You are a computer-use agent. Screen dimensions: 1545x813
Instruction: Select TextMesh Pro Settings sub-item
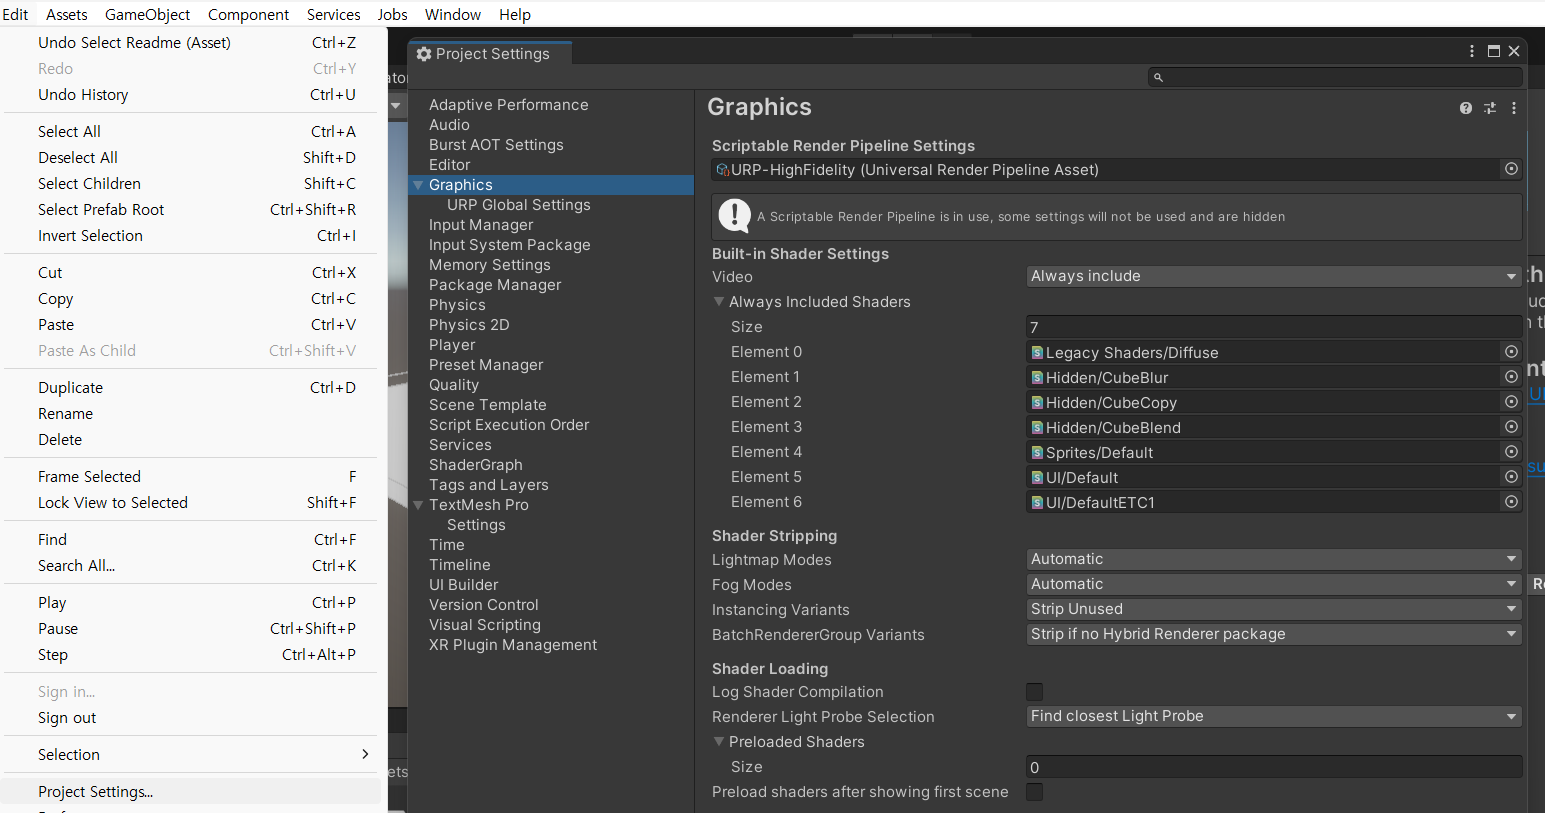(x=476, y=525)
